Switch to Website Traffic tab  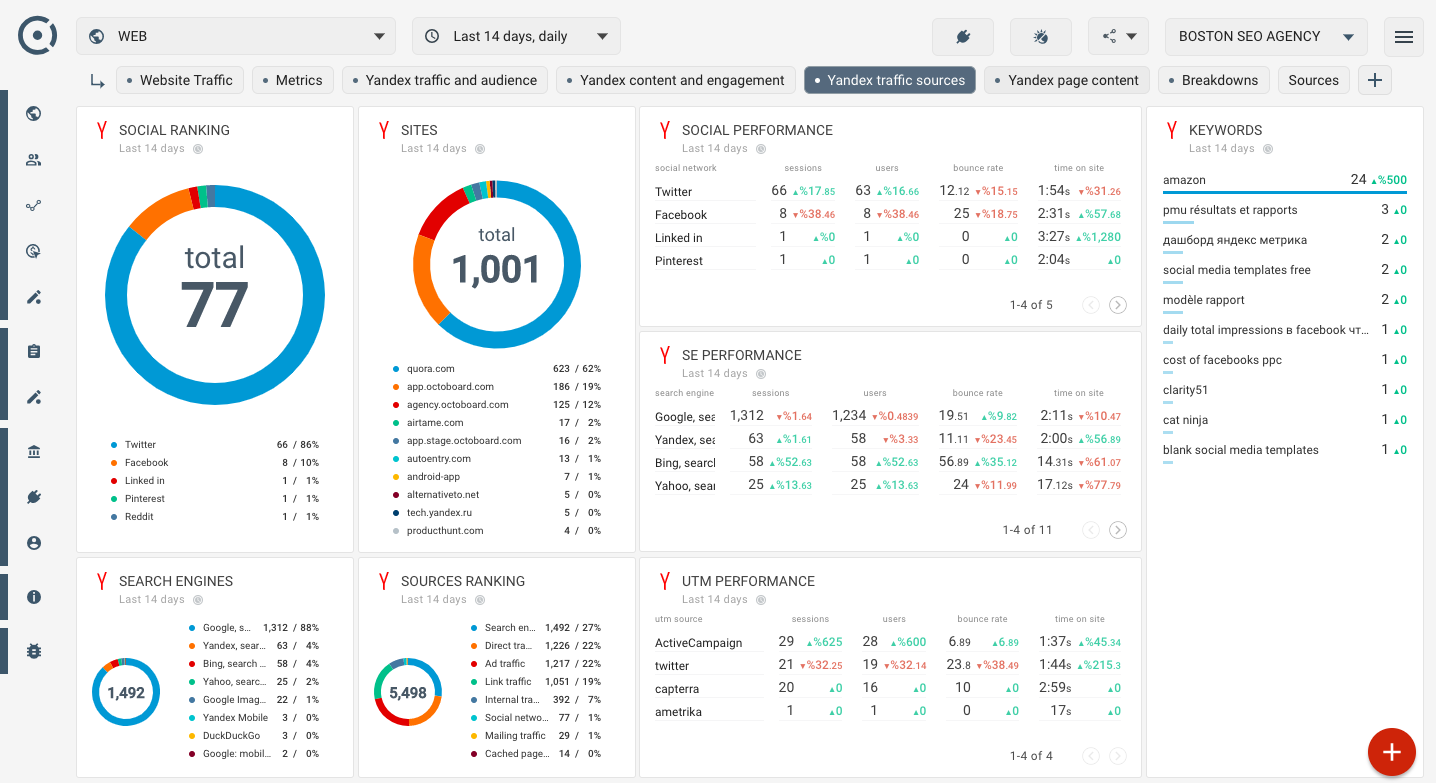coord(180,80)
